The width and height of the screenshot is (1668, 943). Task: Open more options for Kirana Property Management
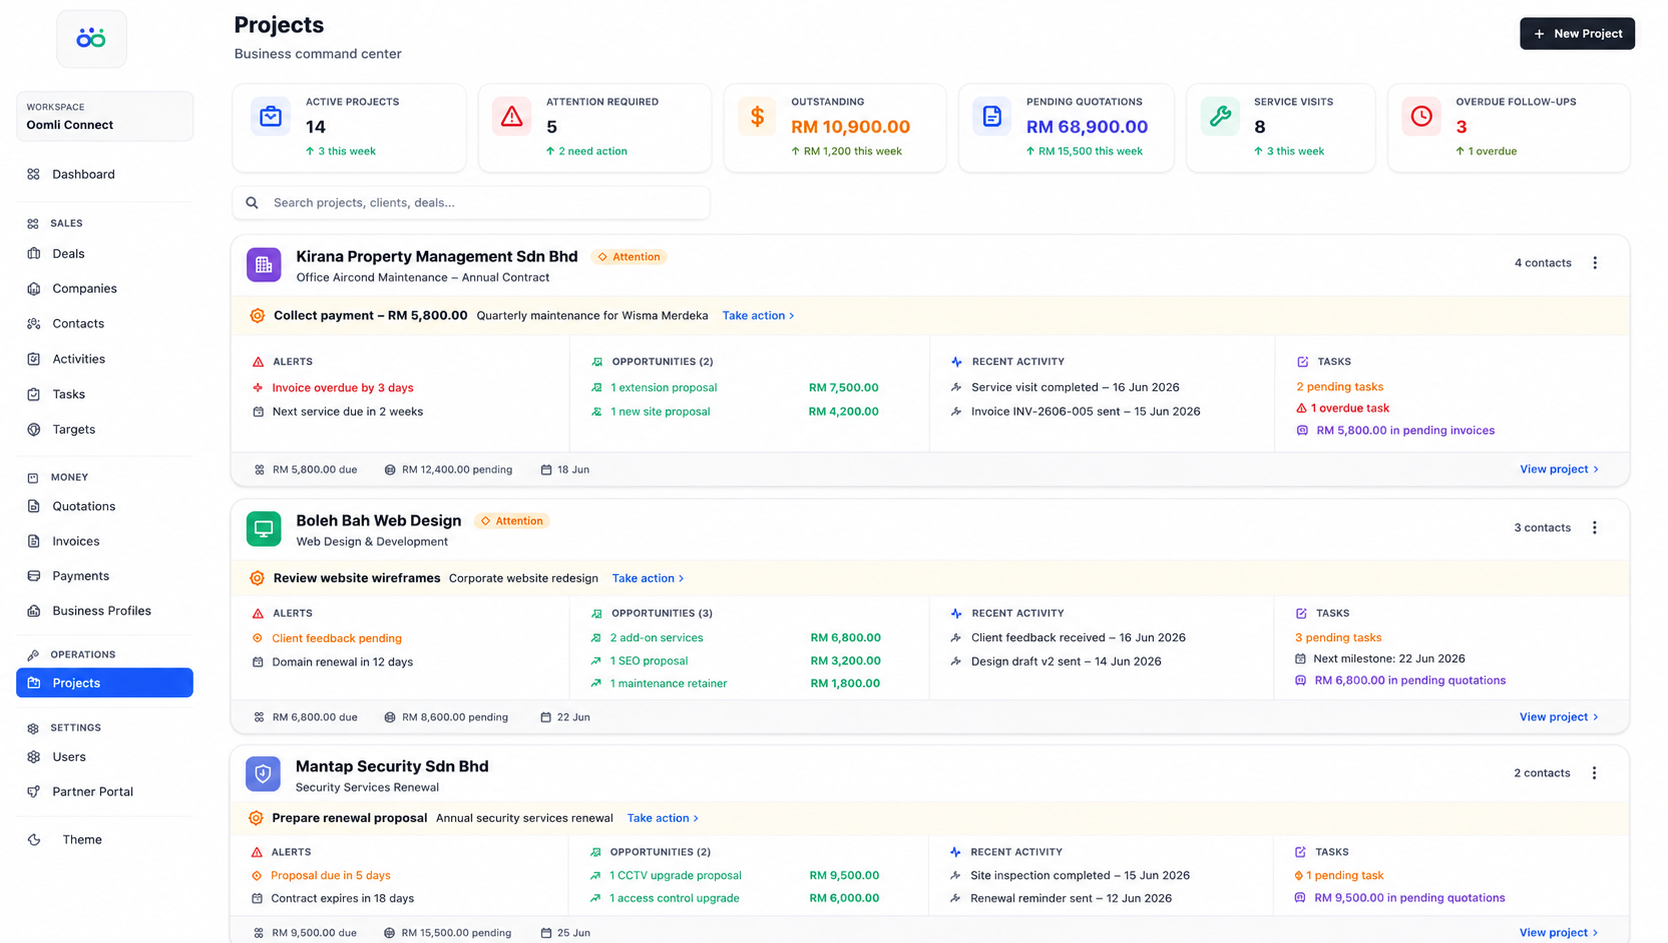pos(1595,263)
